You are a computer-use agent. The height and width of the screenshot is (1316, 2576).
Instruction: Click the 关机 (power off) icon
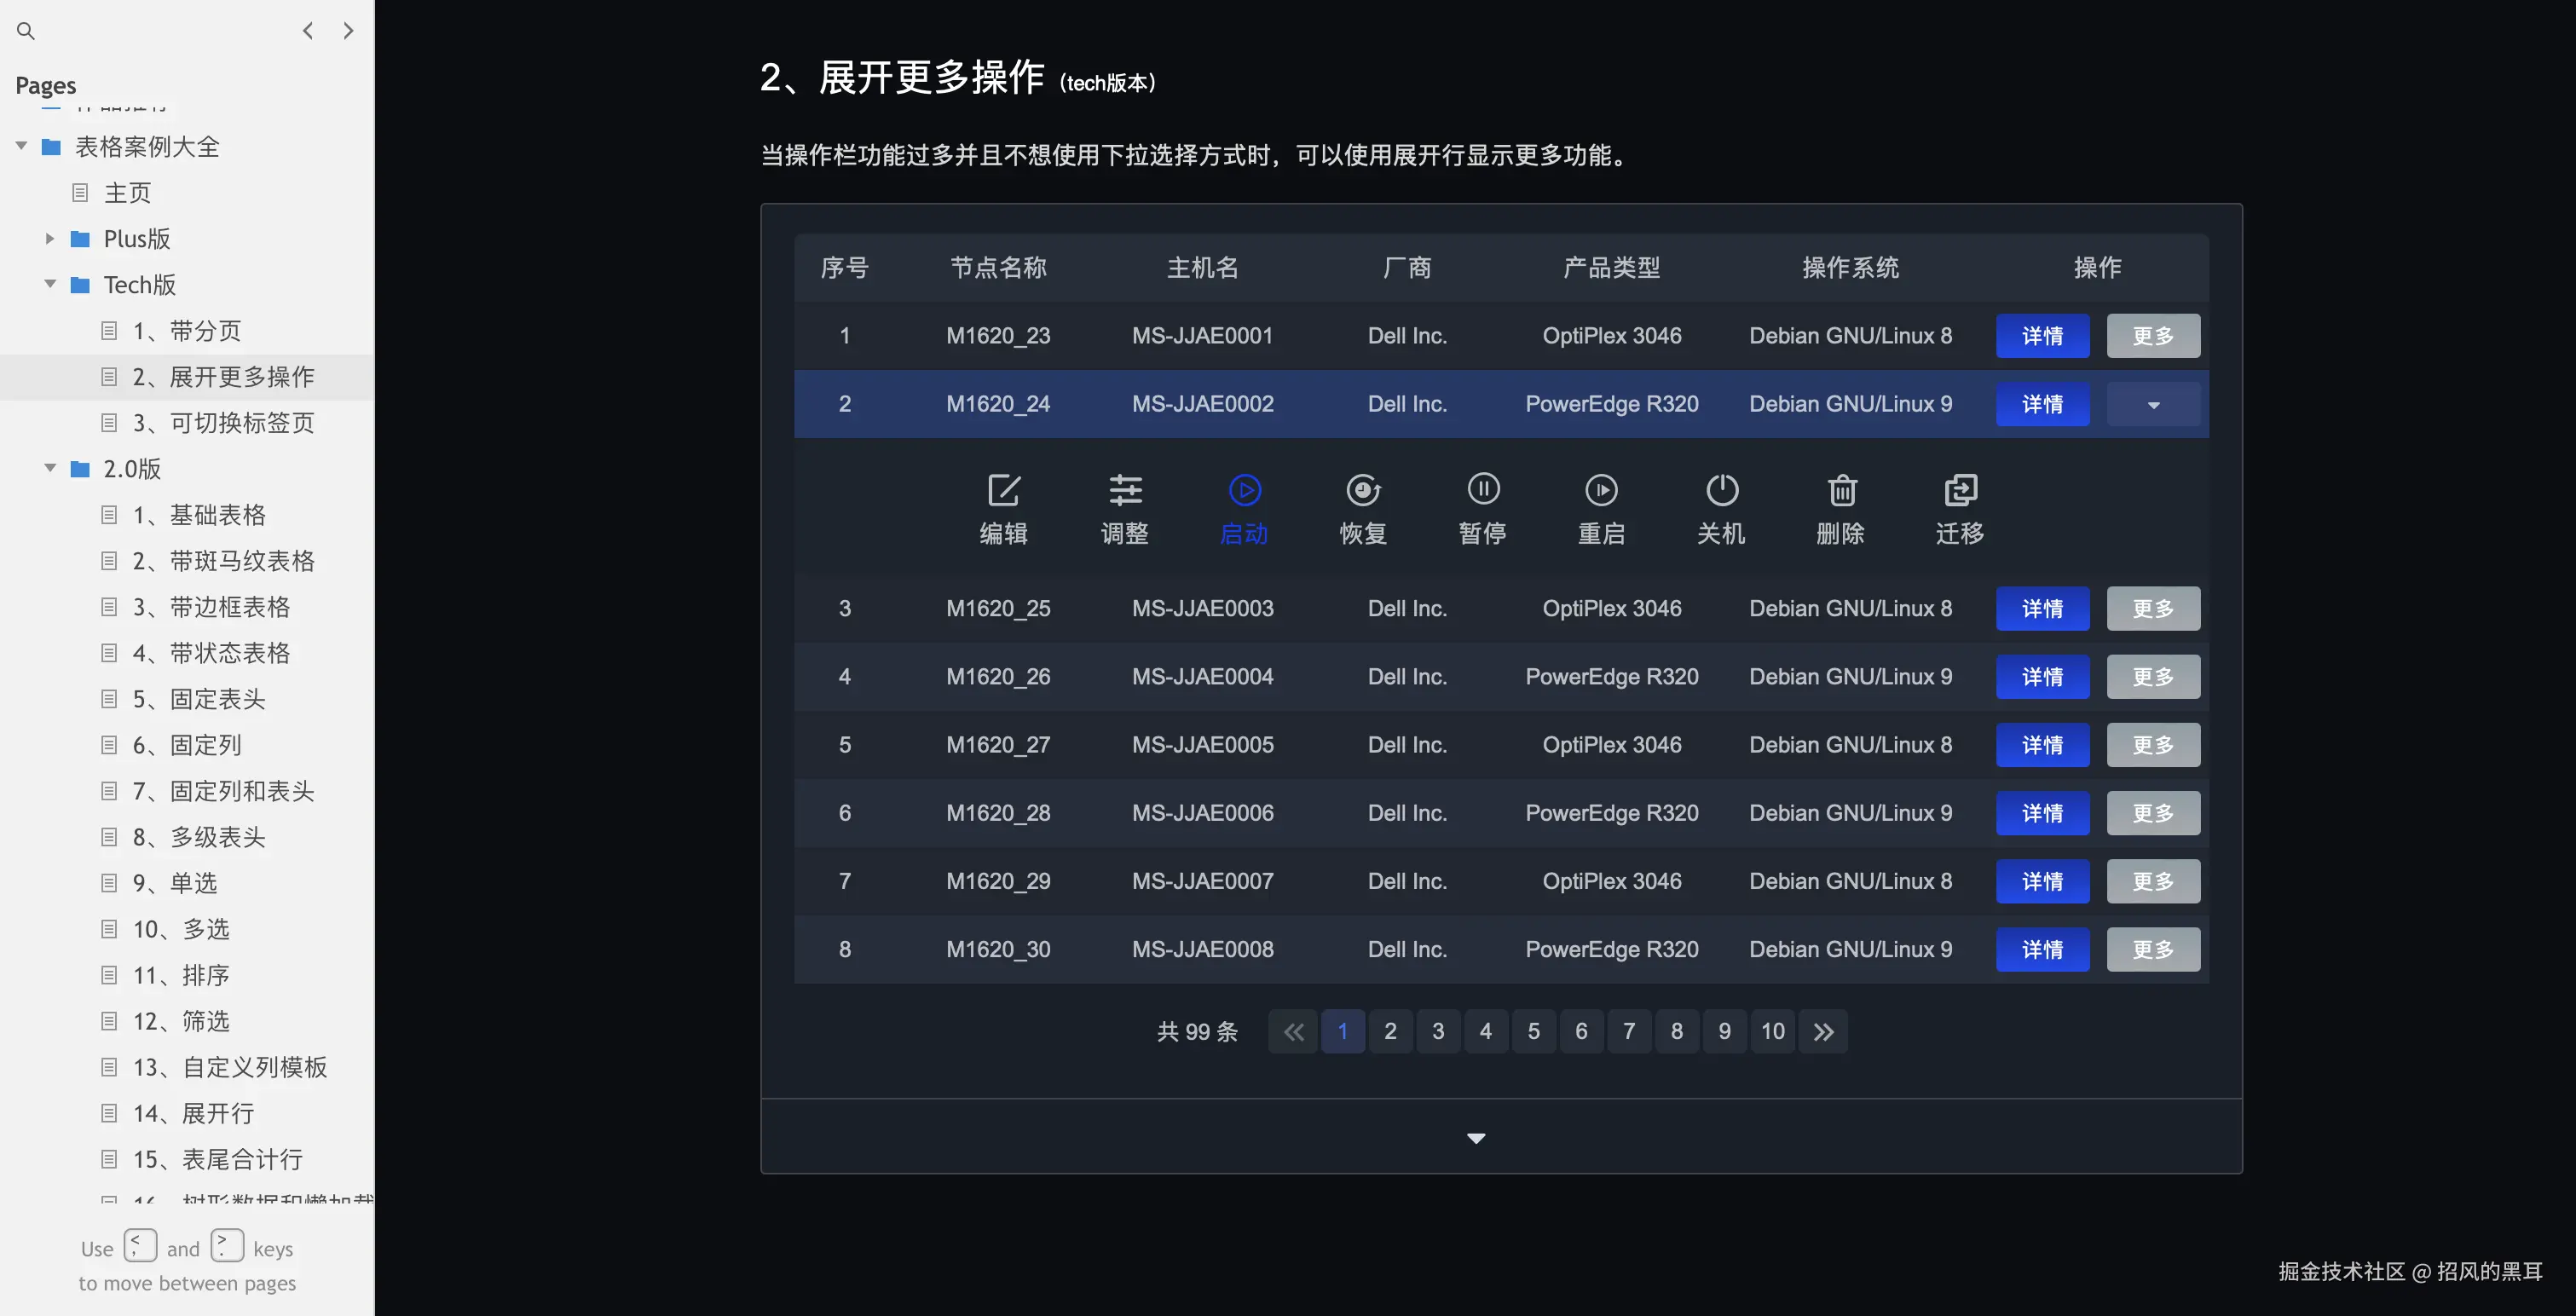[x=1721, y=490]
